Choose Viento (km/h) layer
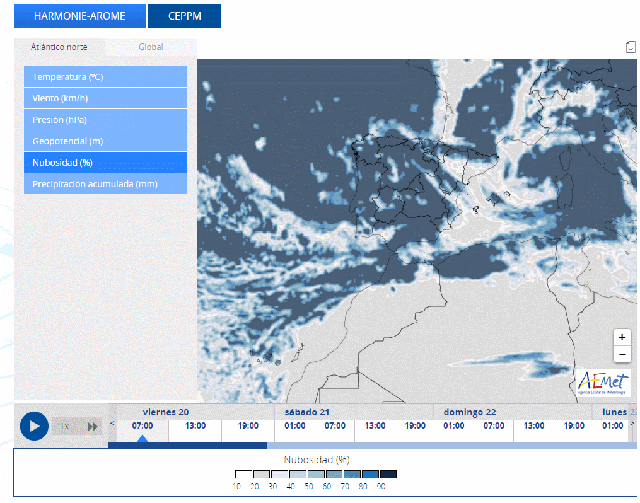640x503 pixels. [105, 98]
